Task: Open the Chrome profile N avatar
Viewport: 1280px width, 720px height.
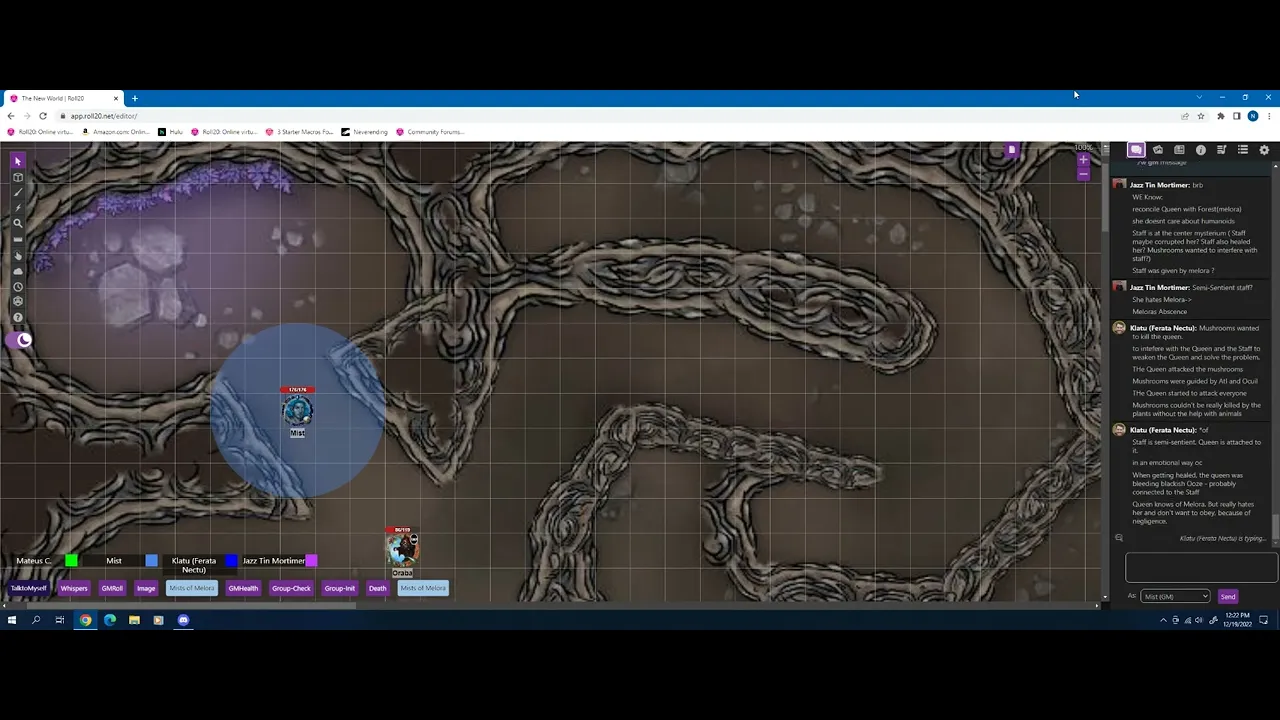Action: pos(1253,116)
